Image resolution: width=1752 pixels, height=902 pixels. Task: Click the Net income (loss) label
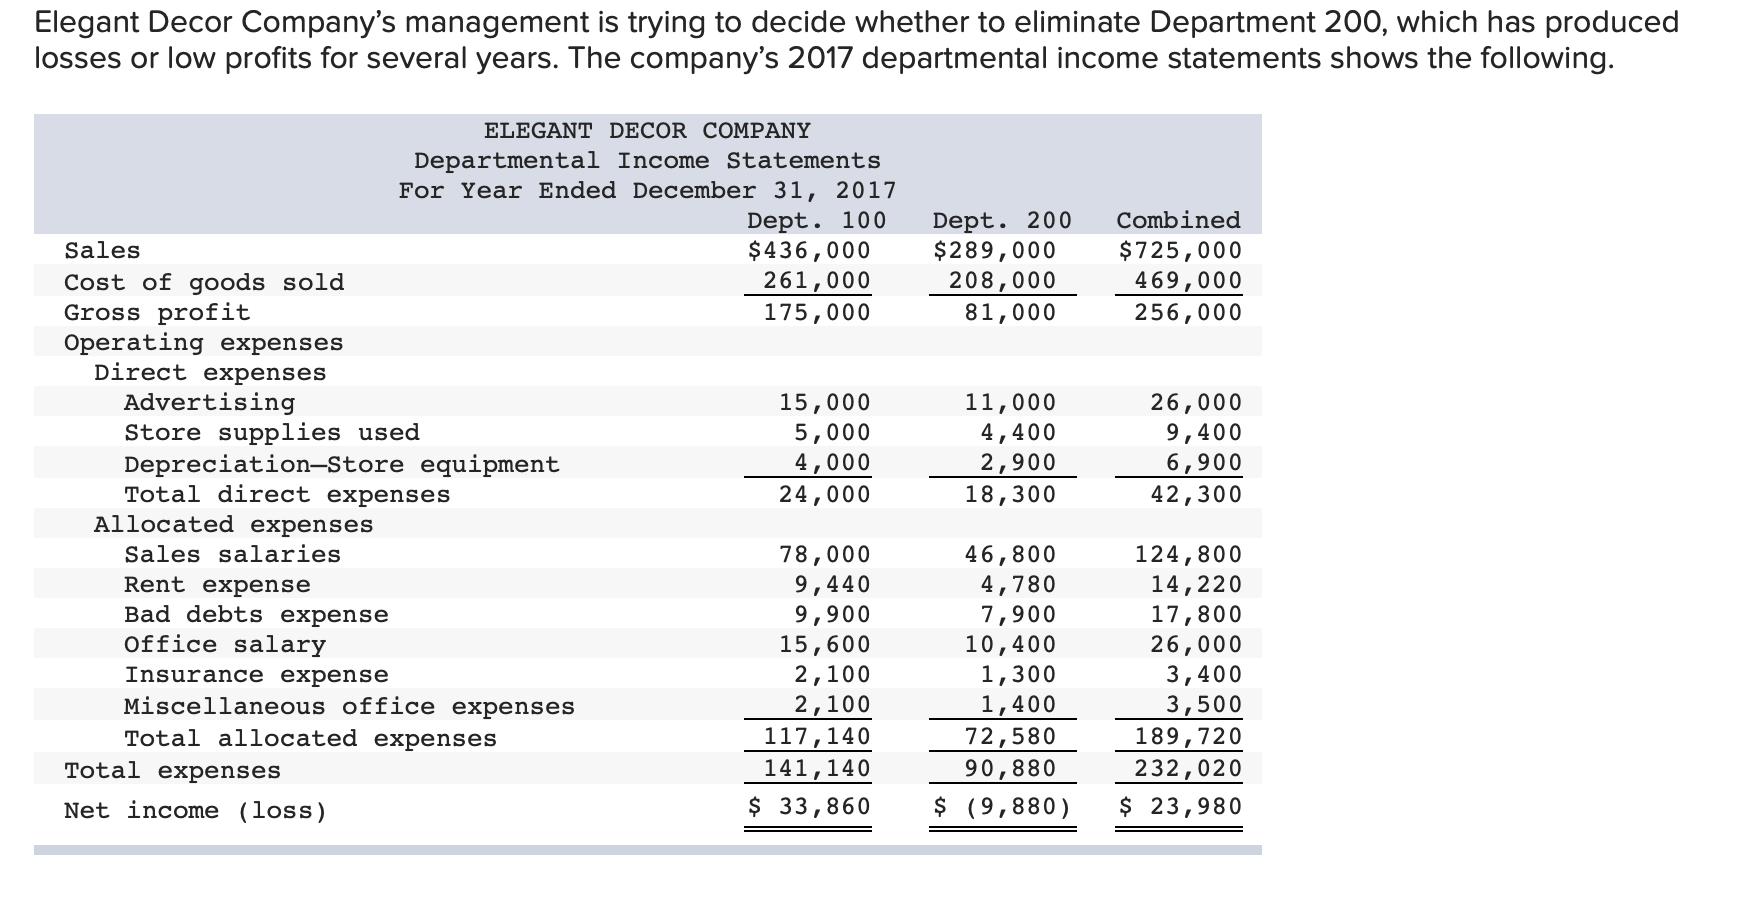coord(195,810)
